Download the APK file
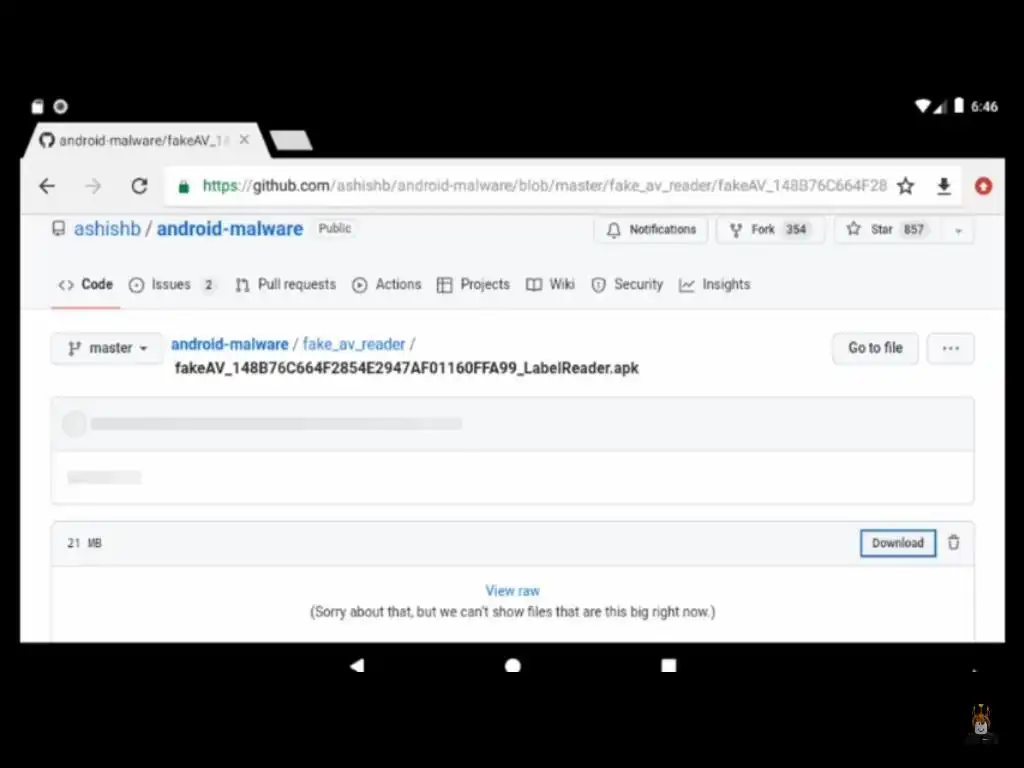 pos(898,543)
